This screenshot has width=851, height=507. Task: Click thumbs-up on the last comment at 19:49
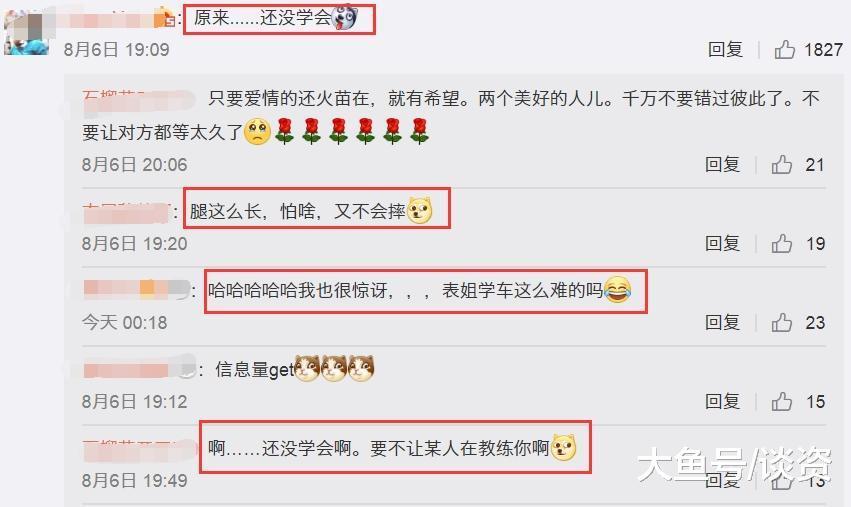coord(782,480)
